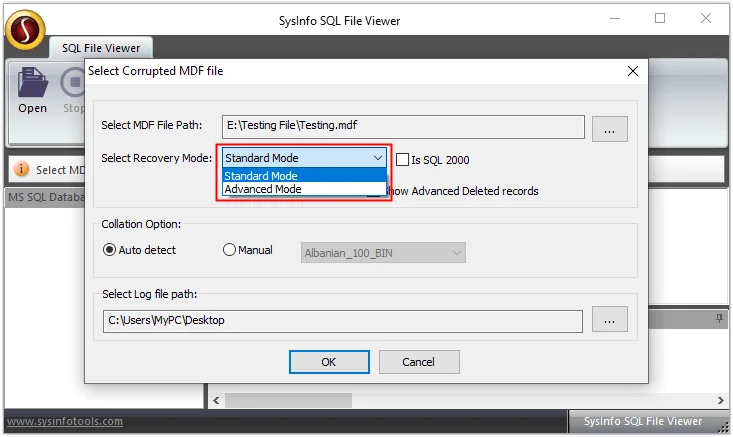
Task: Click the SysInfo SQL File Viewer status text
Action: click(643, 421)
